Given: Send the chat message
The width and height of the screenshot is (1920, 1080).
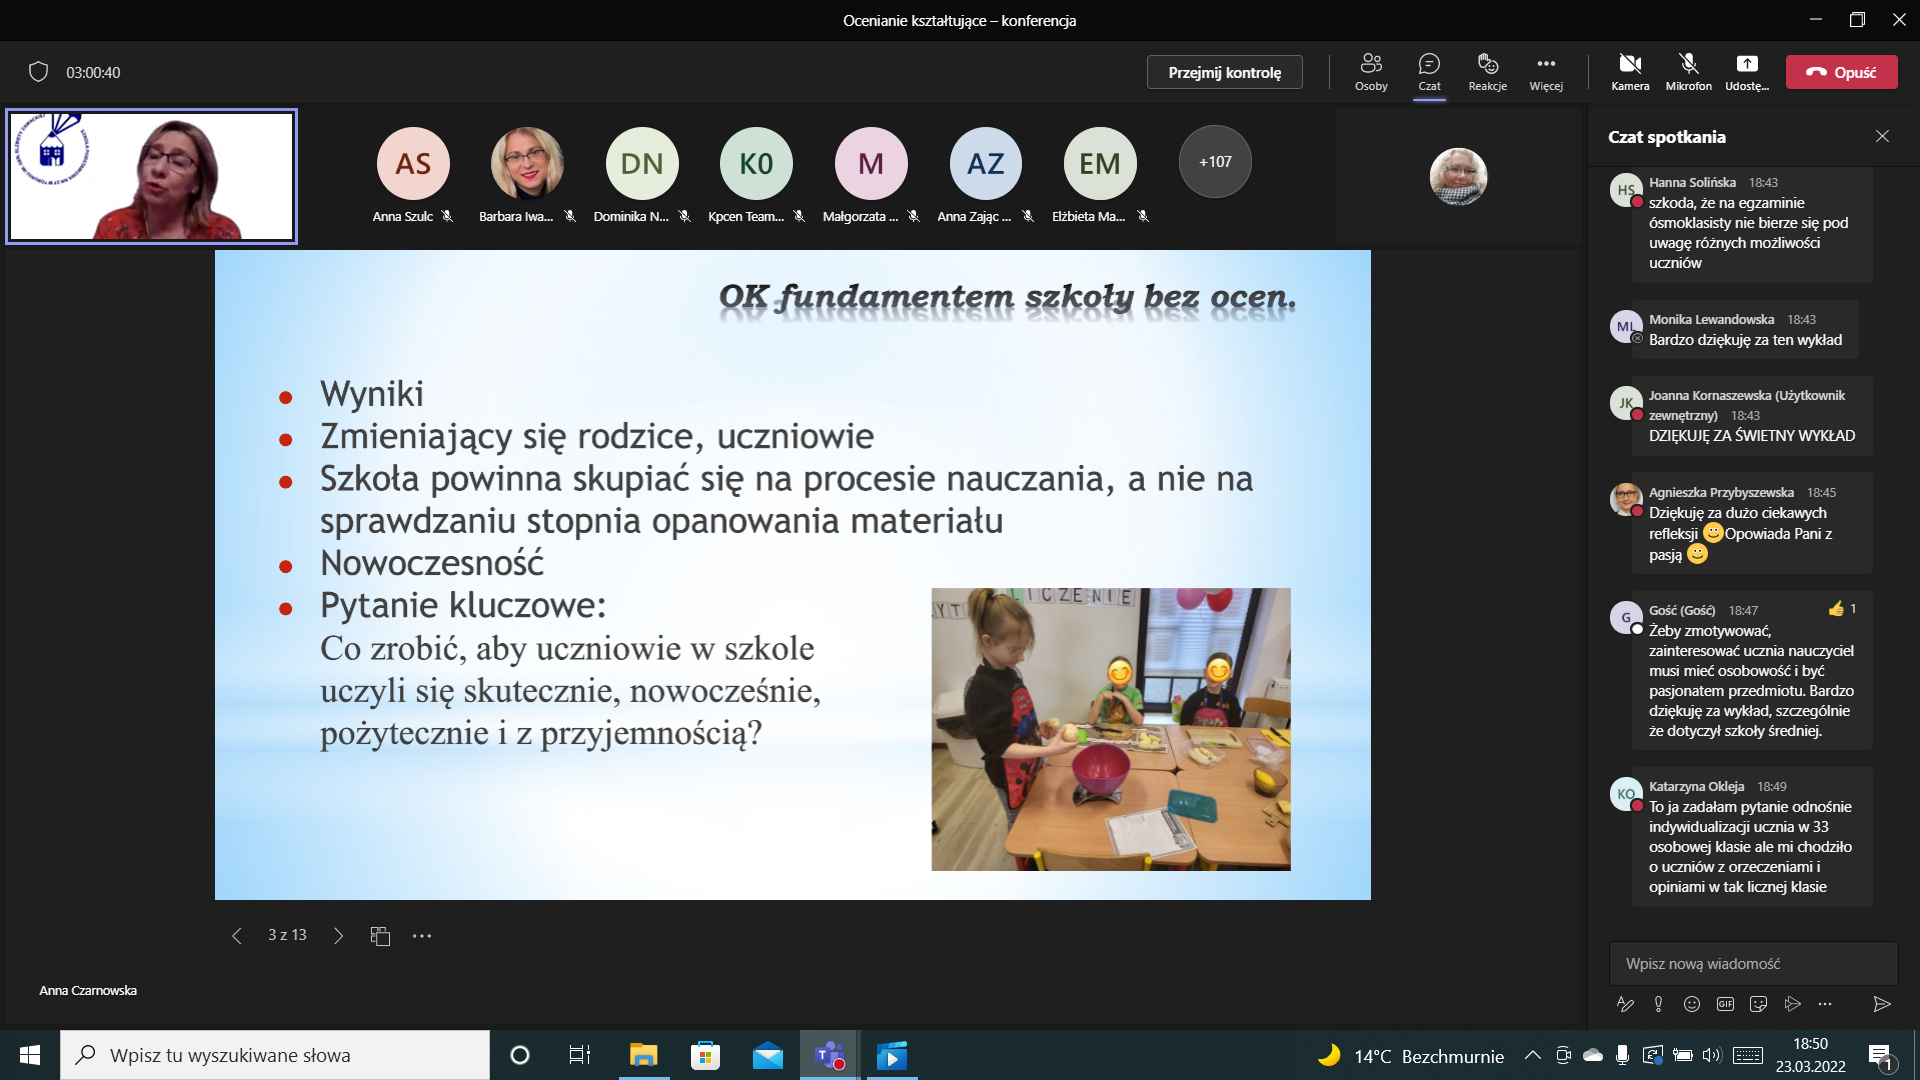Looking at the screenshot, I should coord(1881,1003).
